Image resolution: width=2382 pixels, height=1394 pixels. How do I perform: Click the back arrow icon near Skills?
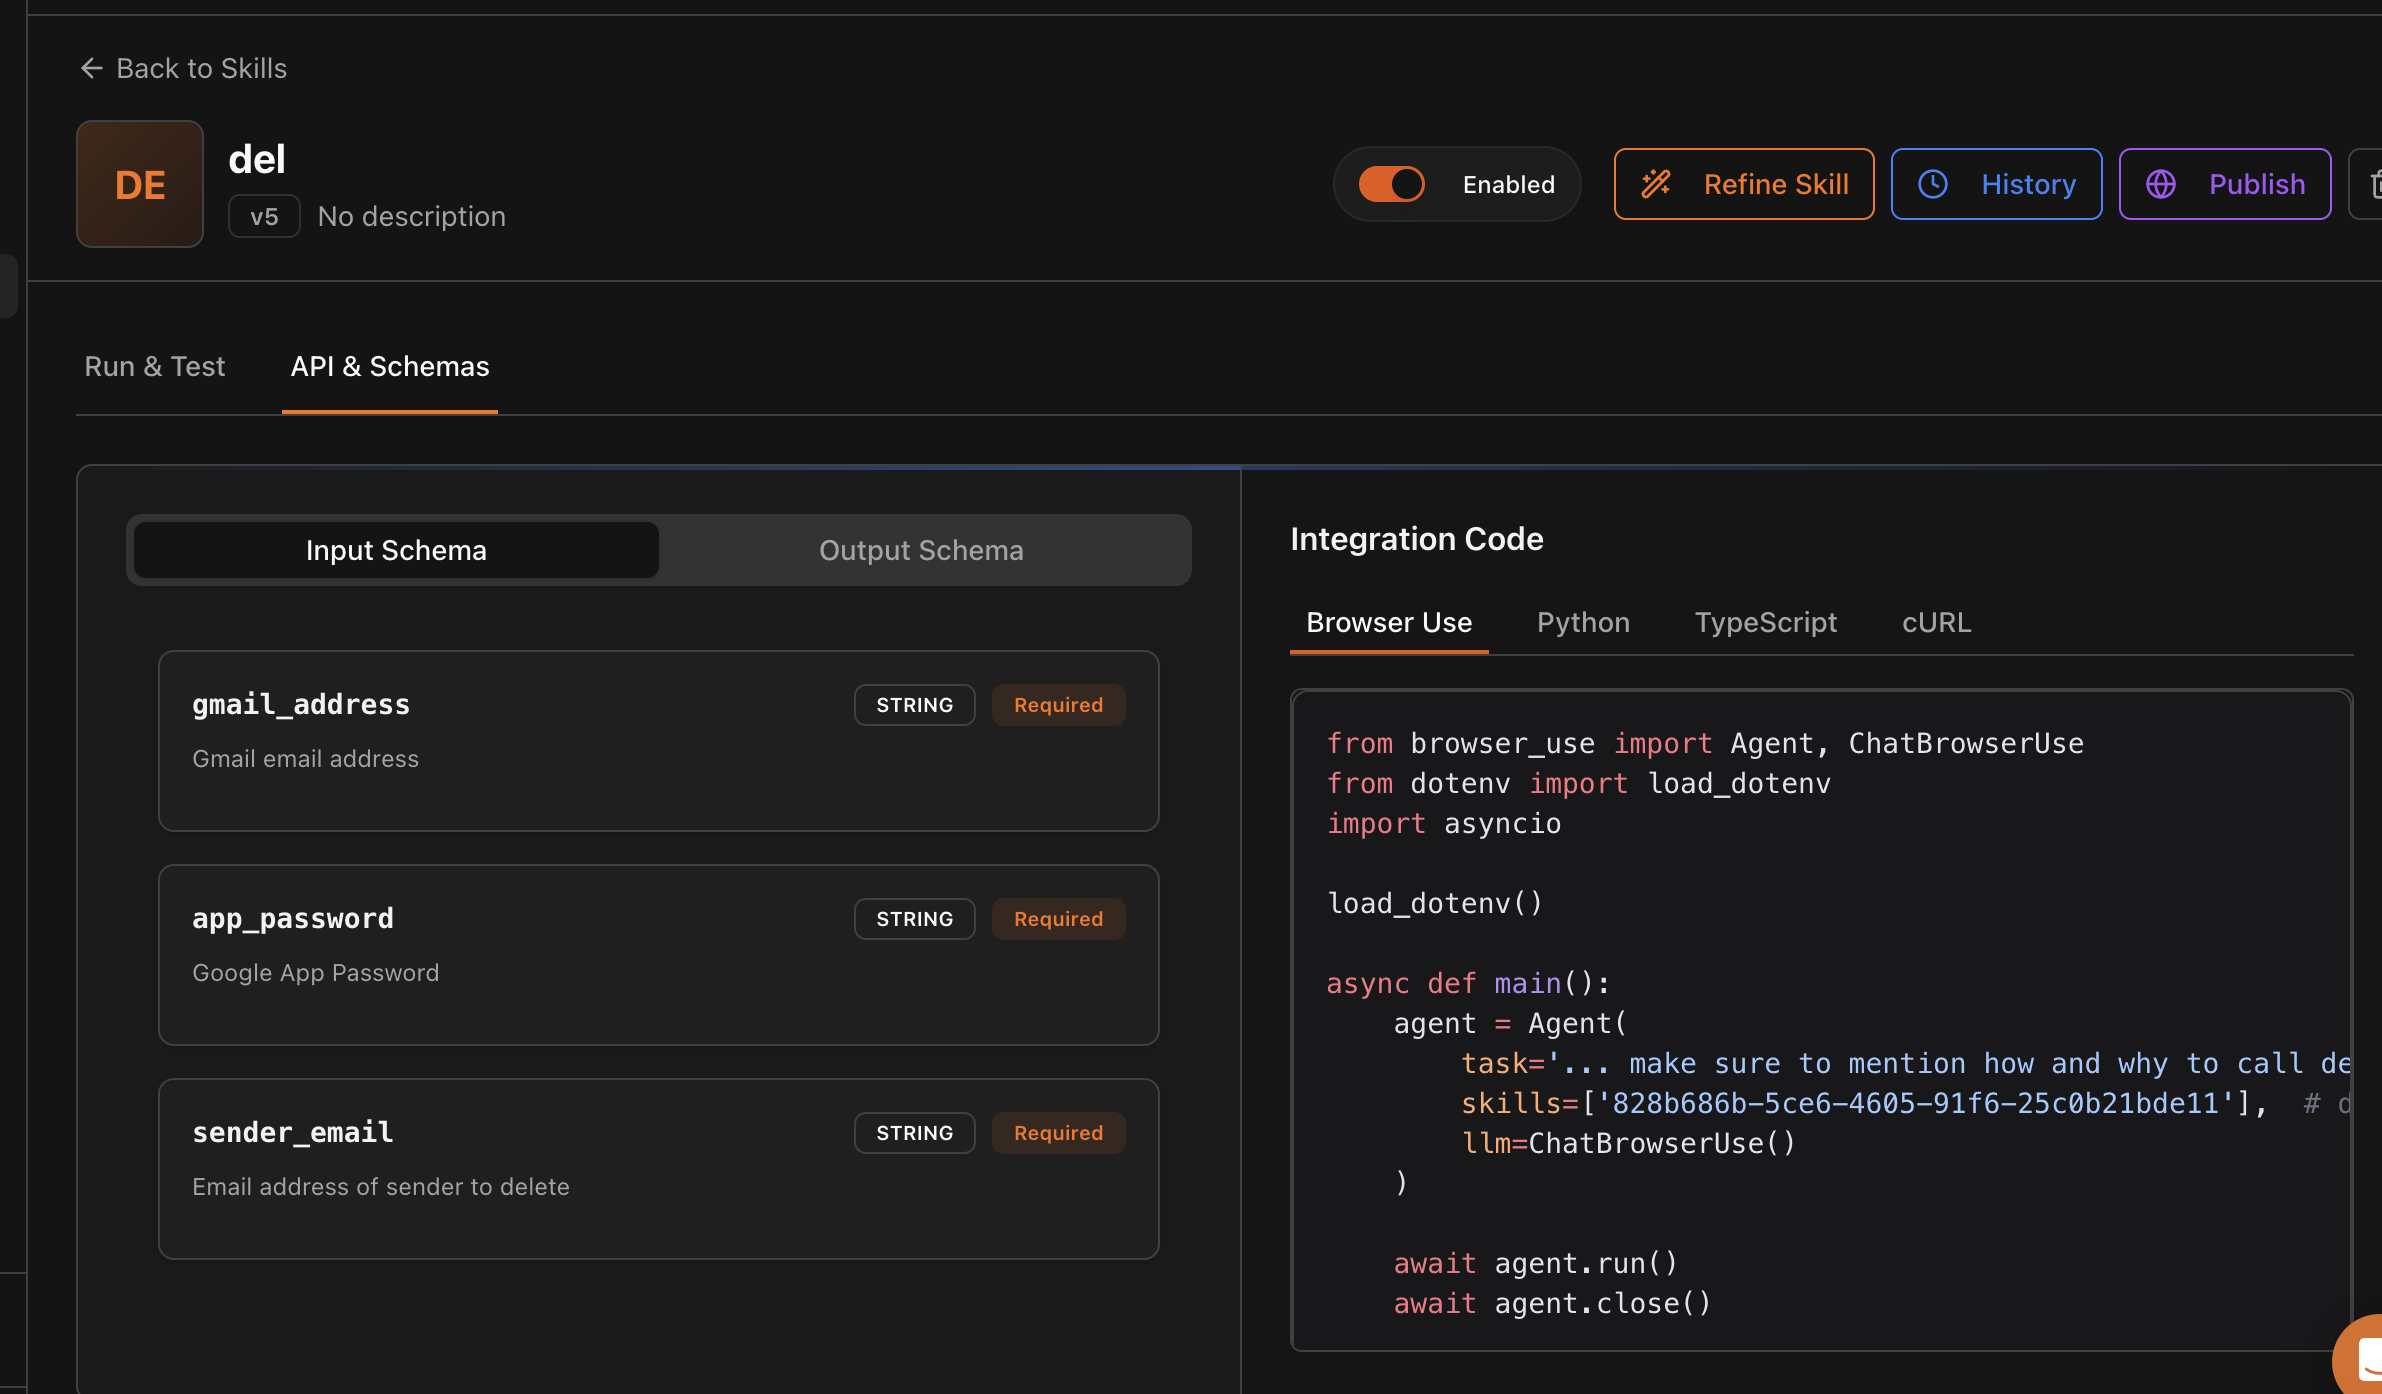click(91, 68)
